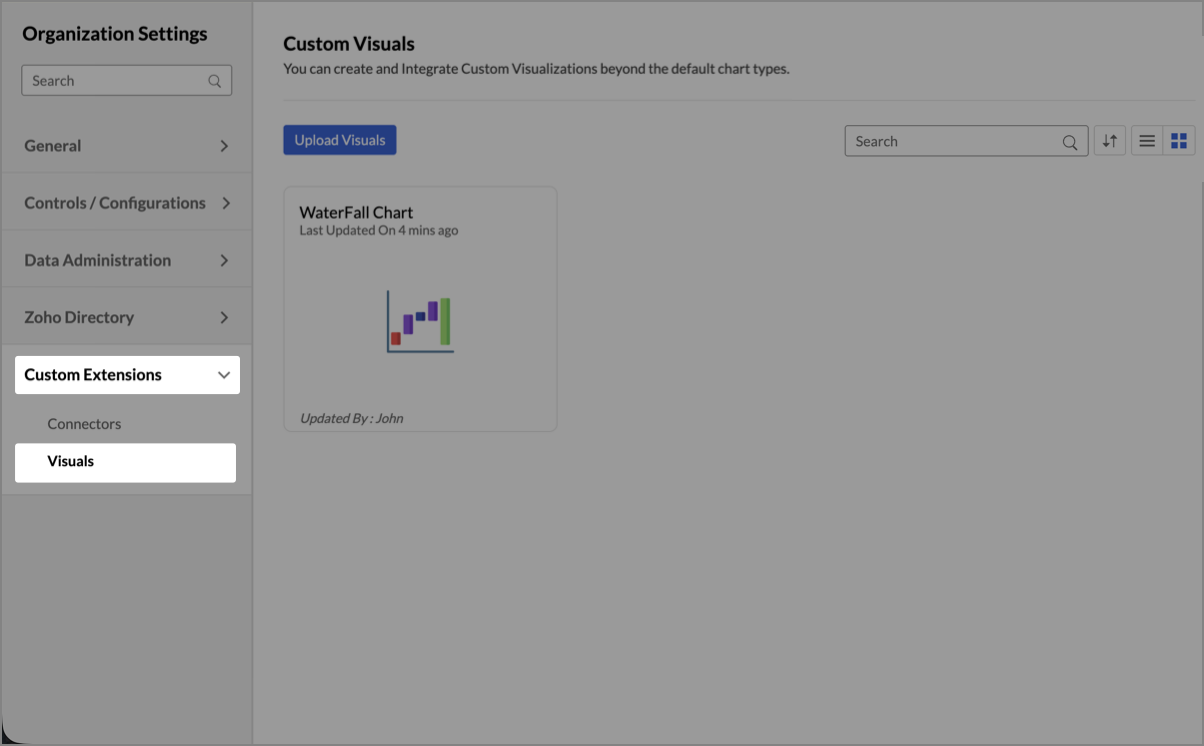Screen dimensions: 1204x746
Task: Click the sort order icon
Action: (x=1110, y=141)
